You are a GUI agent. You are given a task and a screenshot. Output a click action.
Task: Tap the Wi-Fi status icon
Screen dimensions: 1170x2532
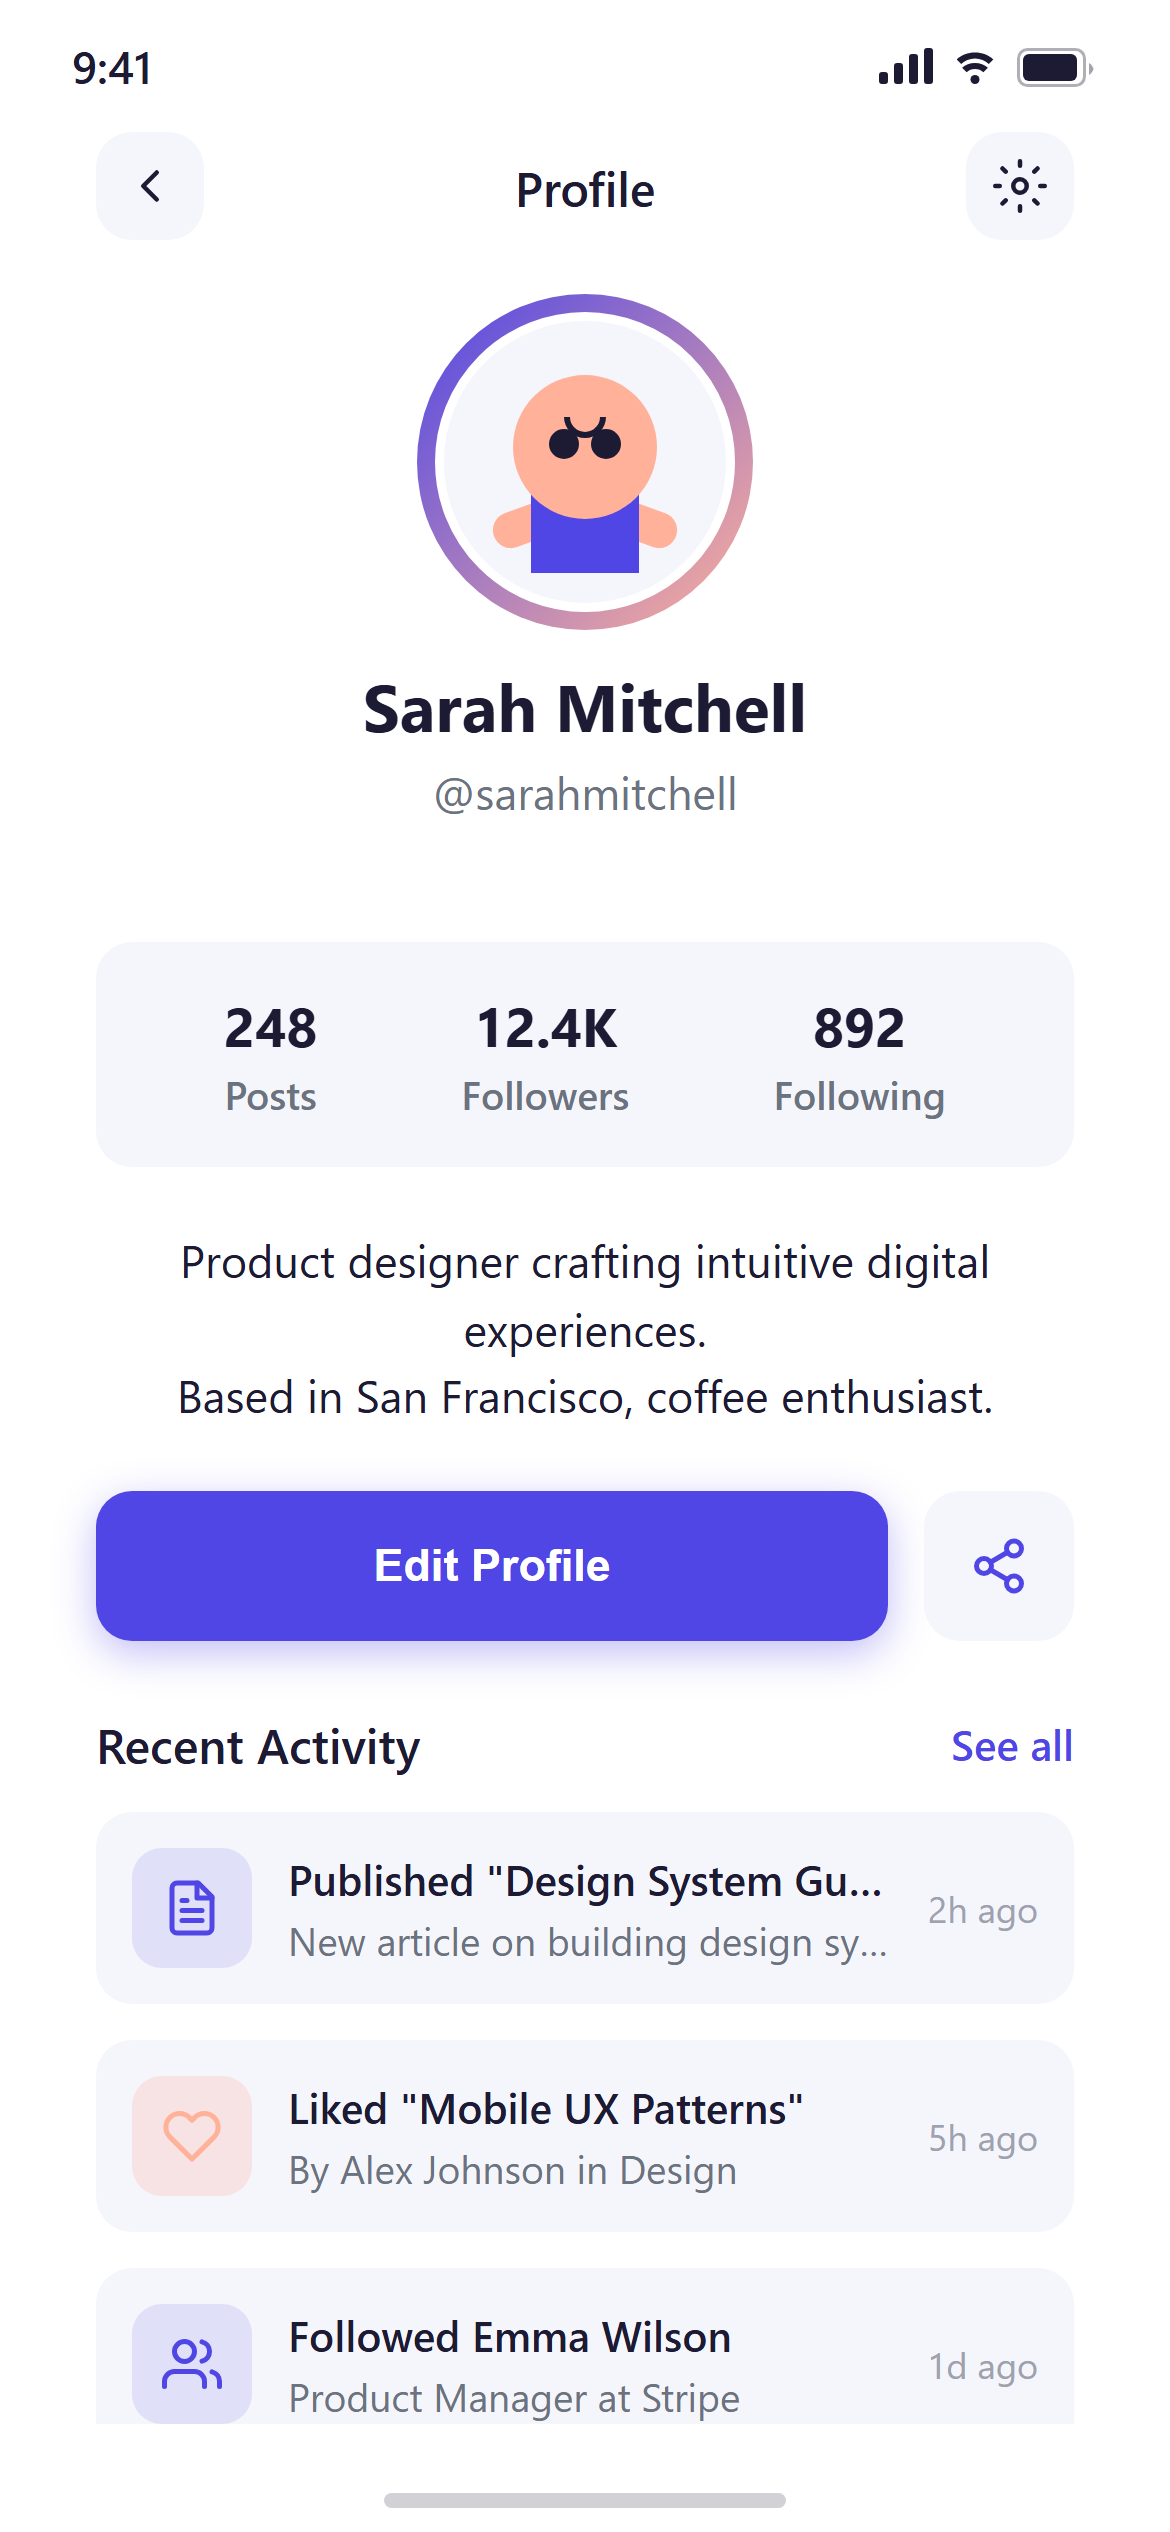point(975,67)
